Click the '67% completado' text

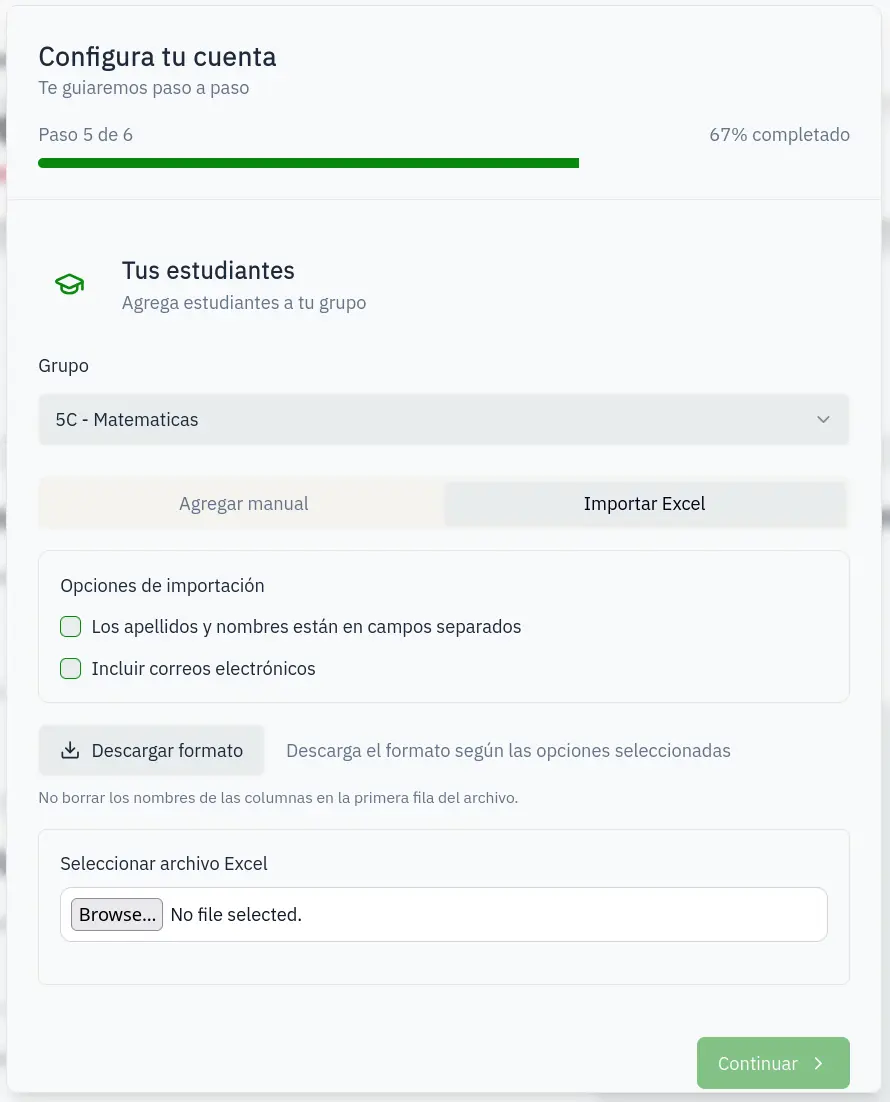coord(779,135)
